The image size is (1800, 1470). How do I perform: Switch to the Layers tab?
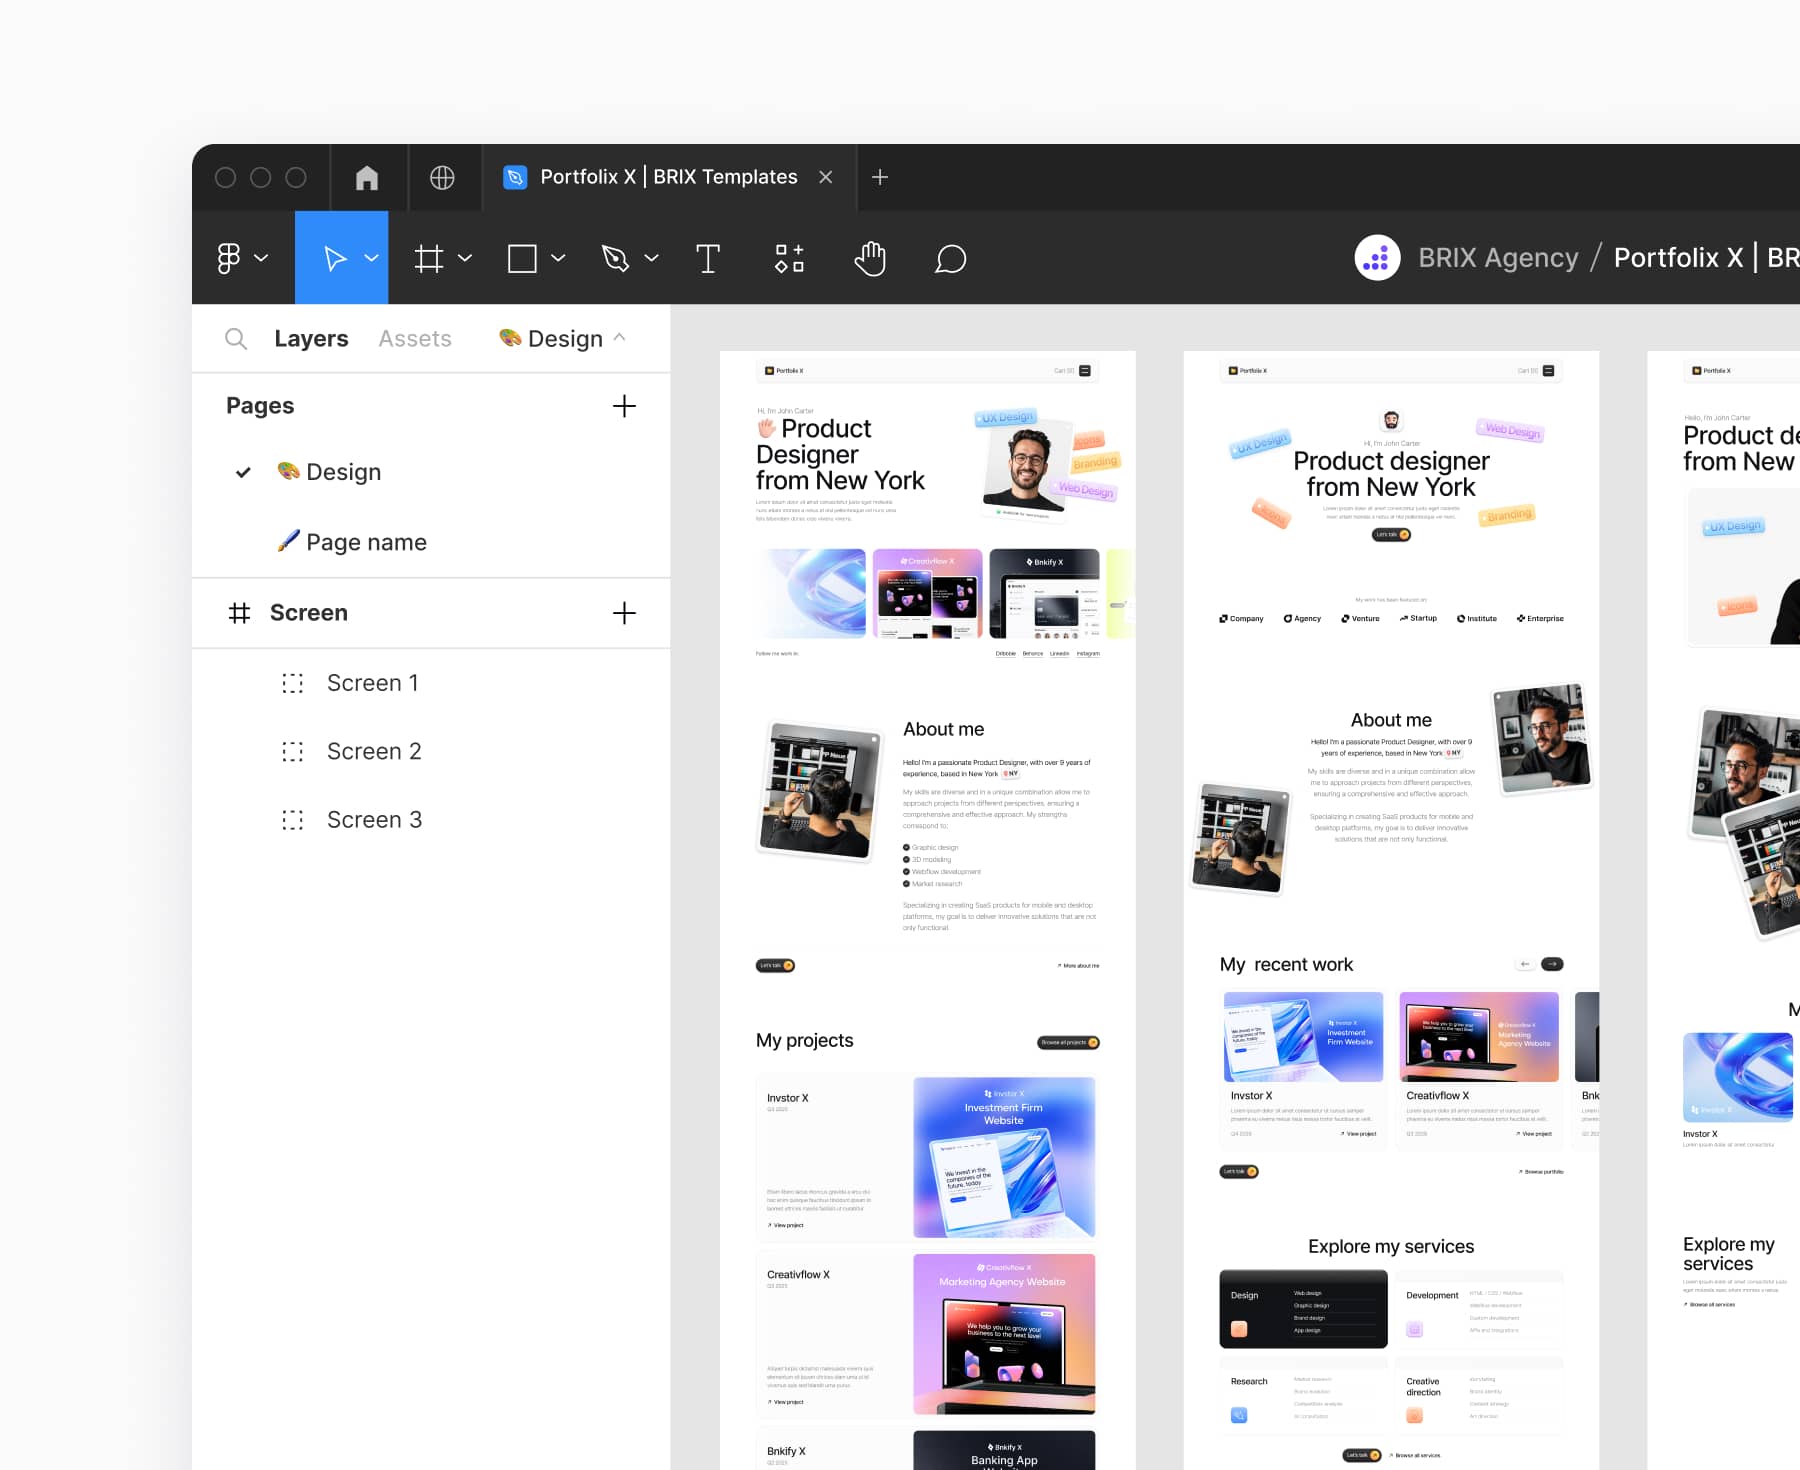311,339
